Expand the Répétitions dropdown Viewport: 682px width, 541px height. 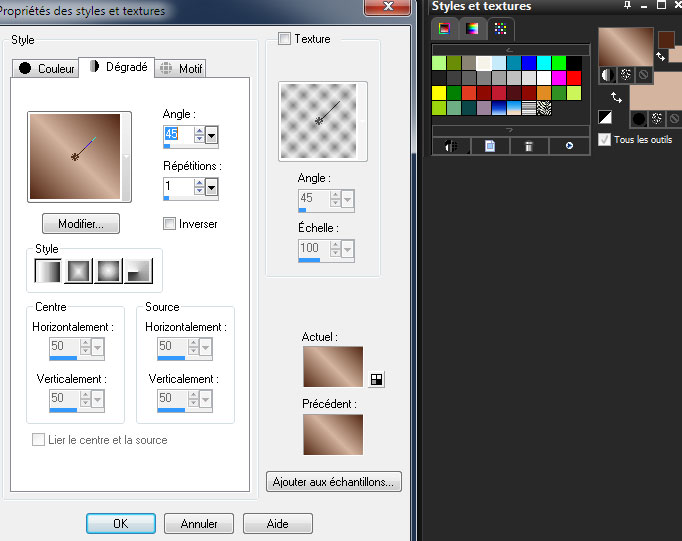(x=212, y=186)
